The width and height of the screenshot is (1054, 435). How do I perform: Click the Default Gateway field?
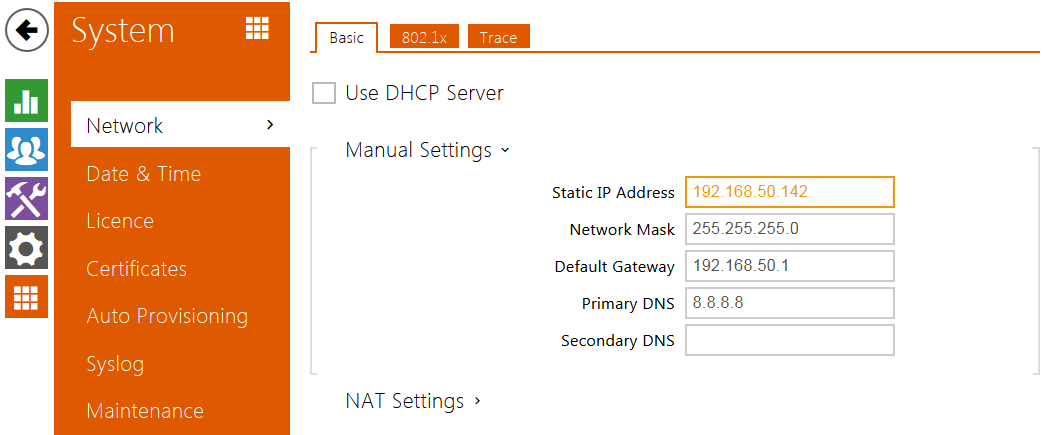click(790, 266)
